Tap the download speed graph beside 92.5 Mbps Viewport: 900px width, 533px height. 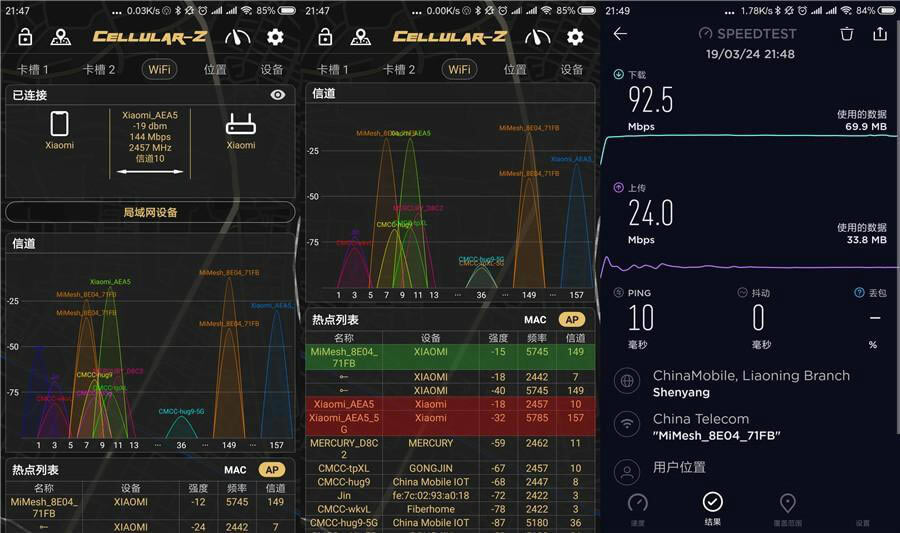pyautogui.click(x=750, y=137)
